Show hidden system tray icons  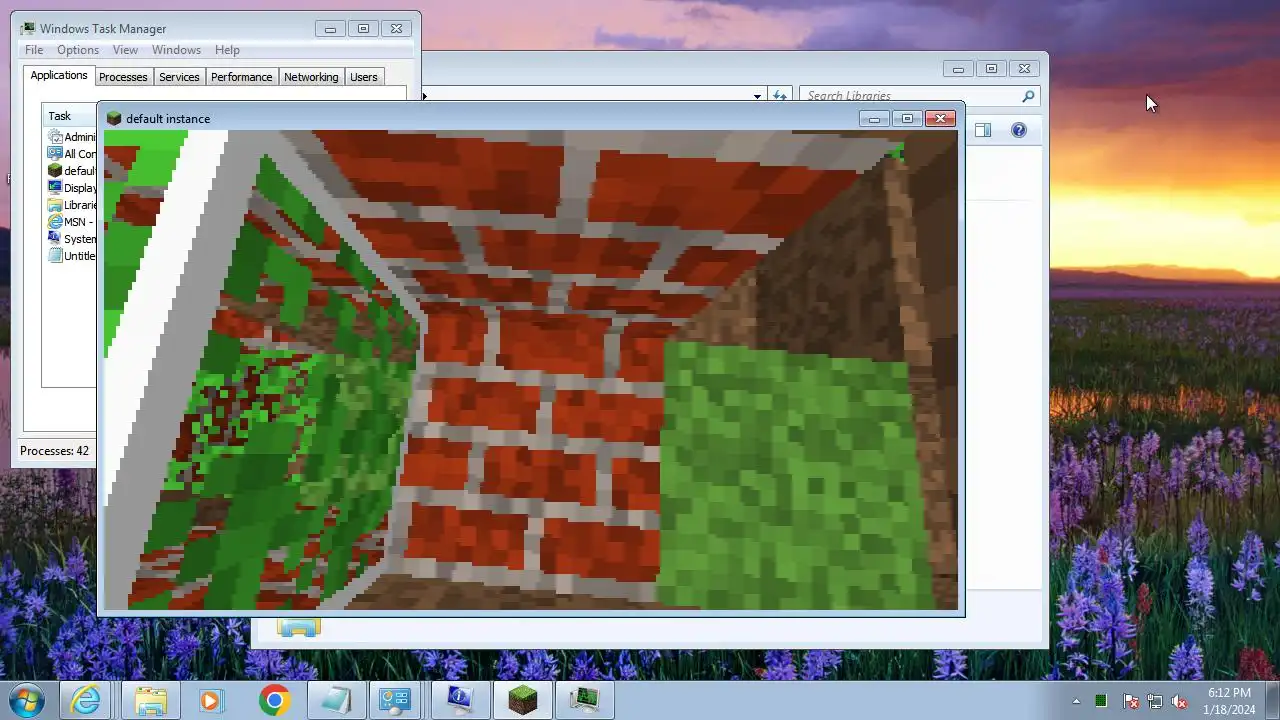[1076, 701]
